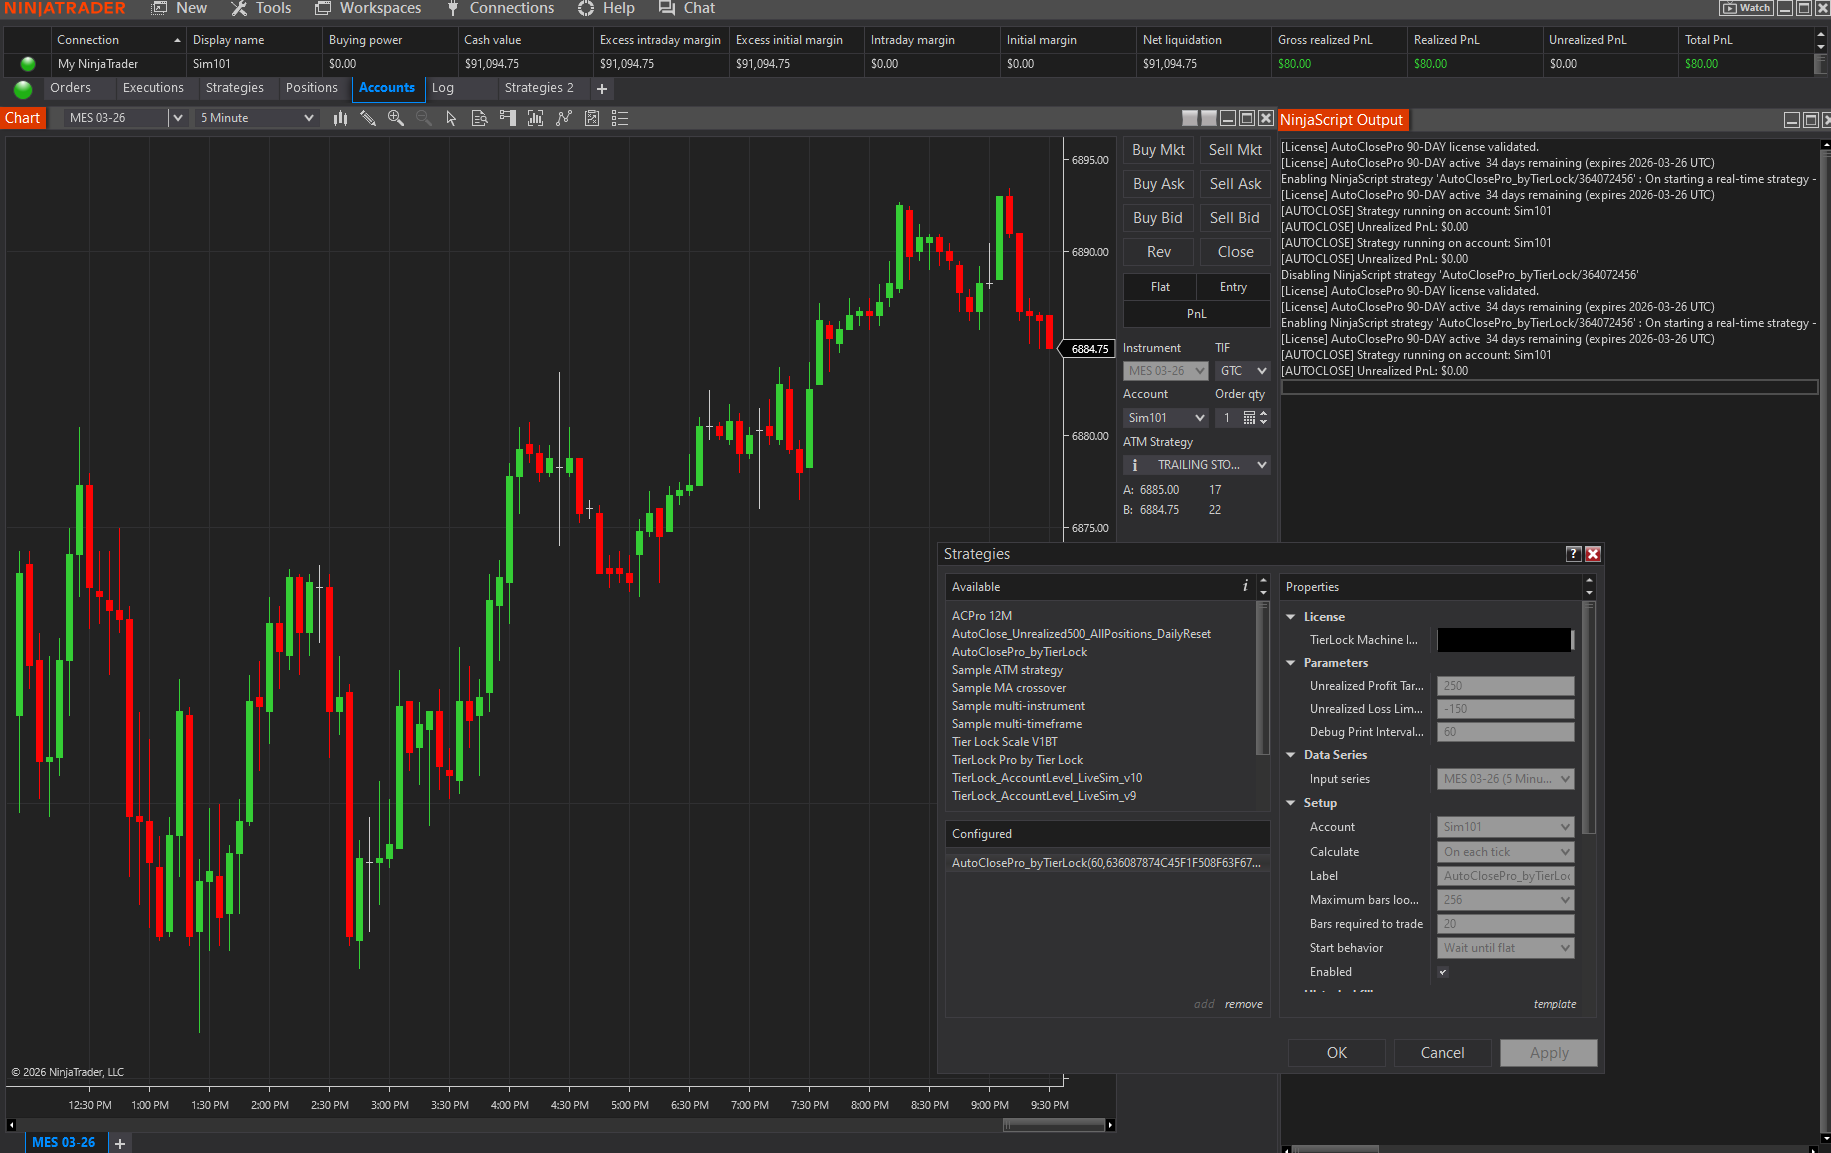Select the cursor pointer tool icon
This screenshot has height=1153, width=1831.
tap(451, 117)
